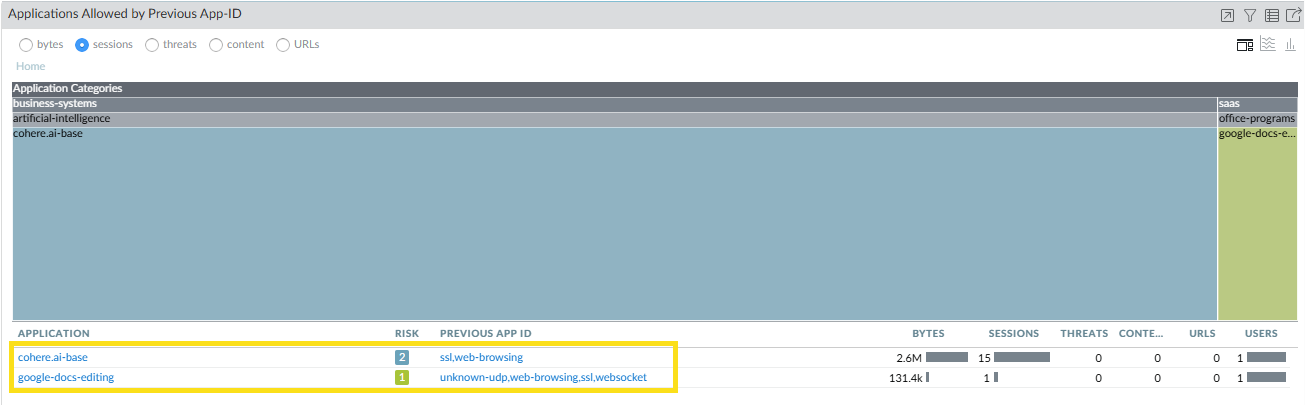Image resolution: width=1305 pixels, height=405 pixels.
Task: Click the bytes bar for cohere.ai-base
Action: [947, 357]
